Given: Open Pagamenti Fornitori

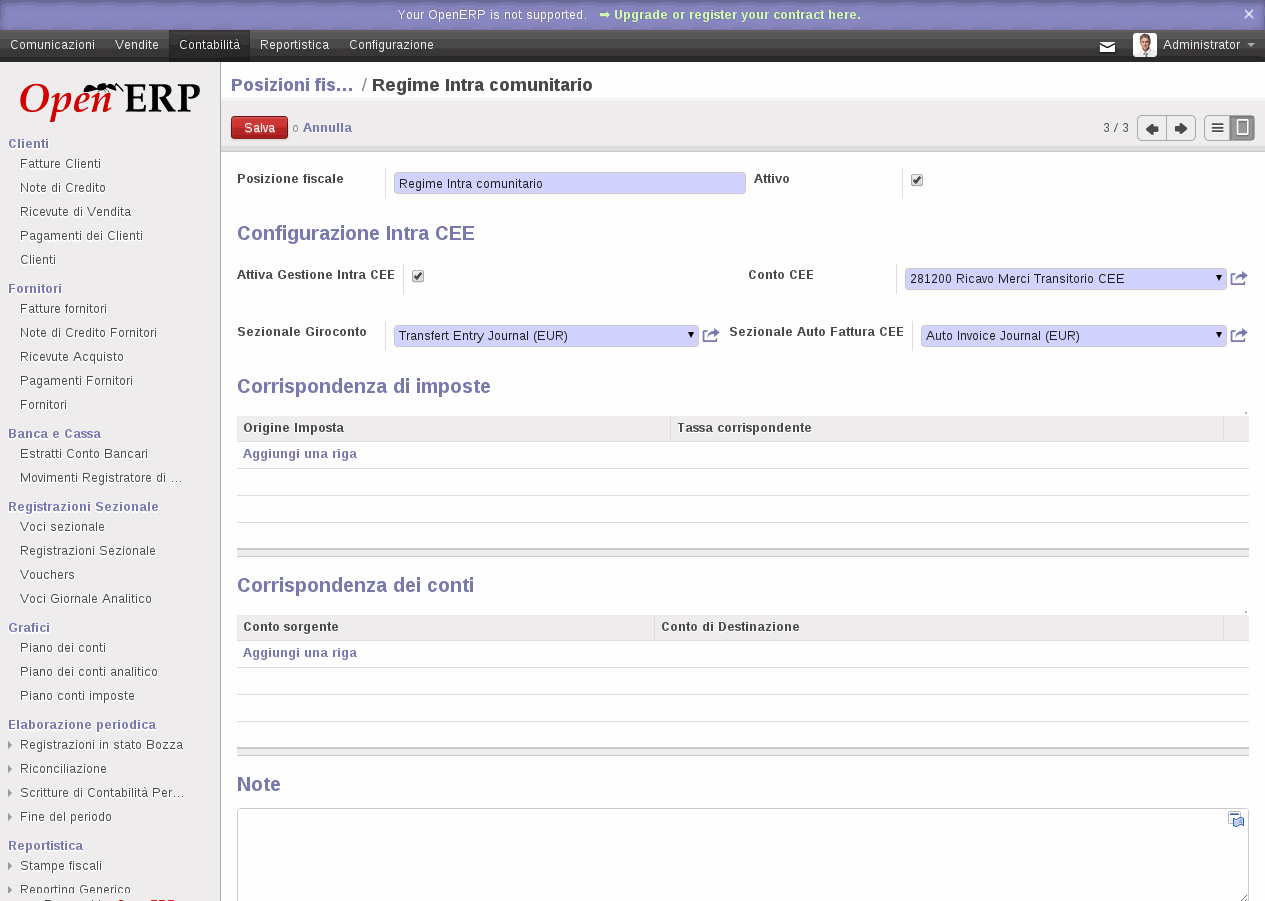Looking at the screenshot, I should point(76,381).
